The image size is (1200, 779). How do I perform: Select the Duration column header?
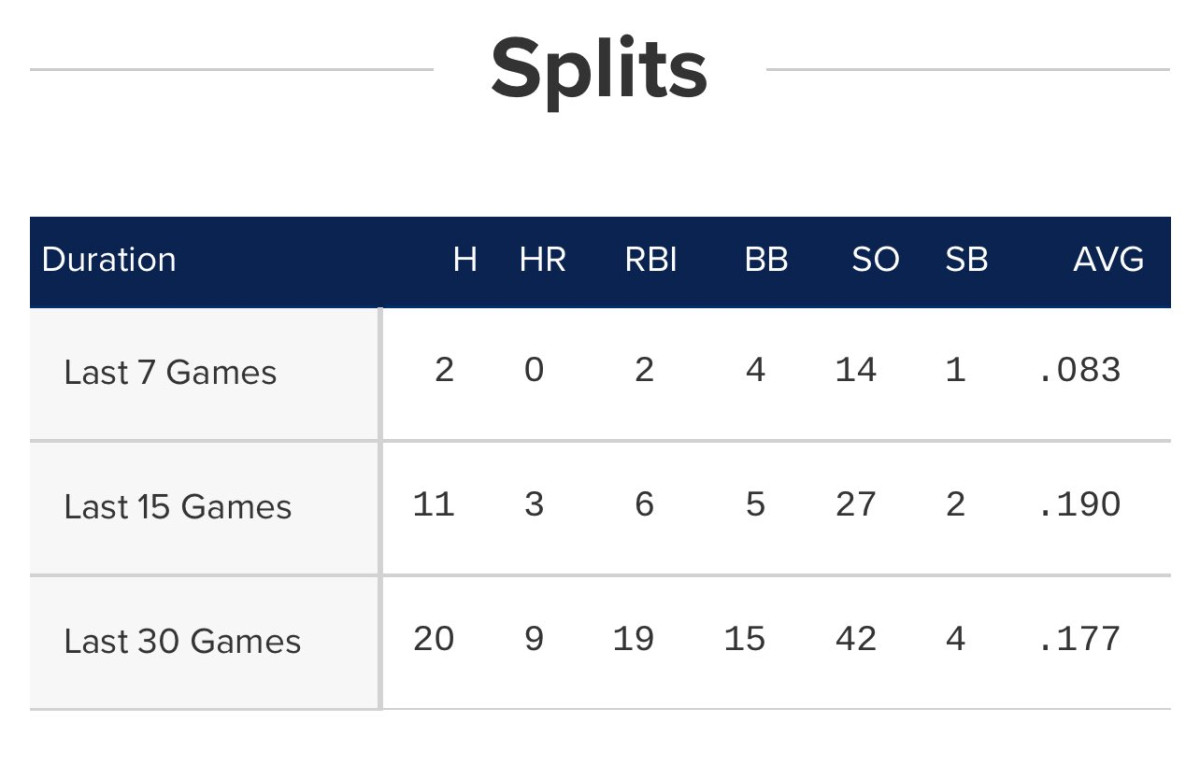pos(109,260)
